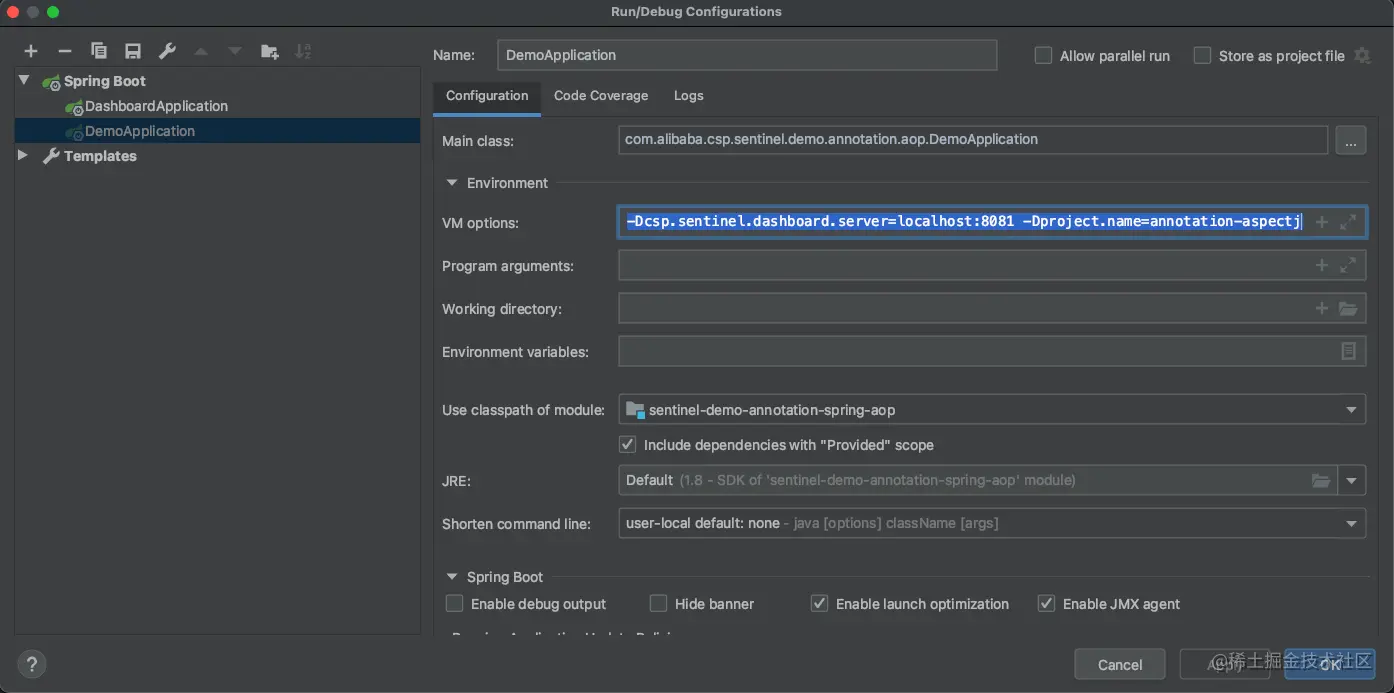Open the environment variables editor icon

click(1348, 351)
